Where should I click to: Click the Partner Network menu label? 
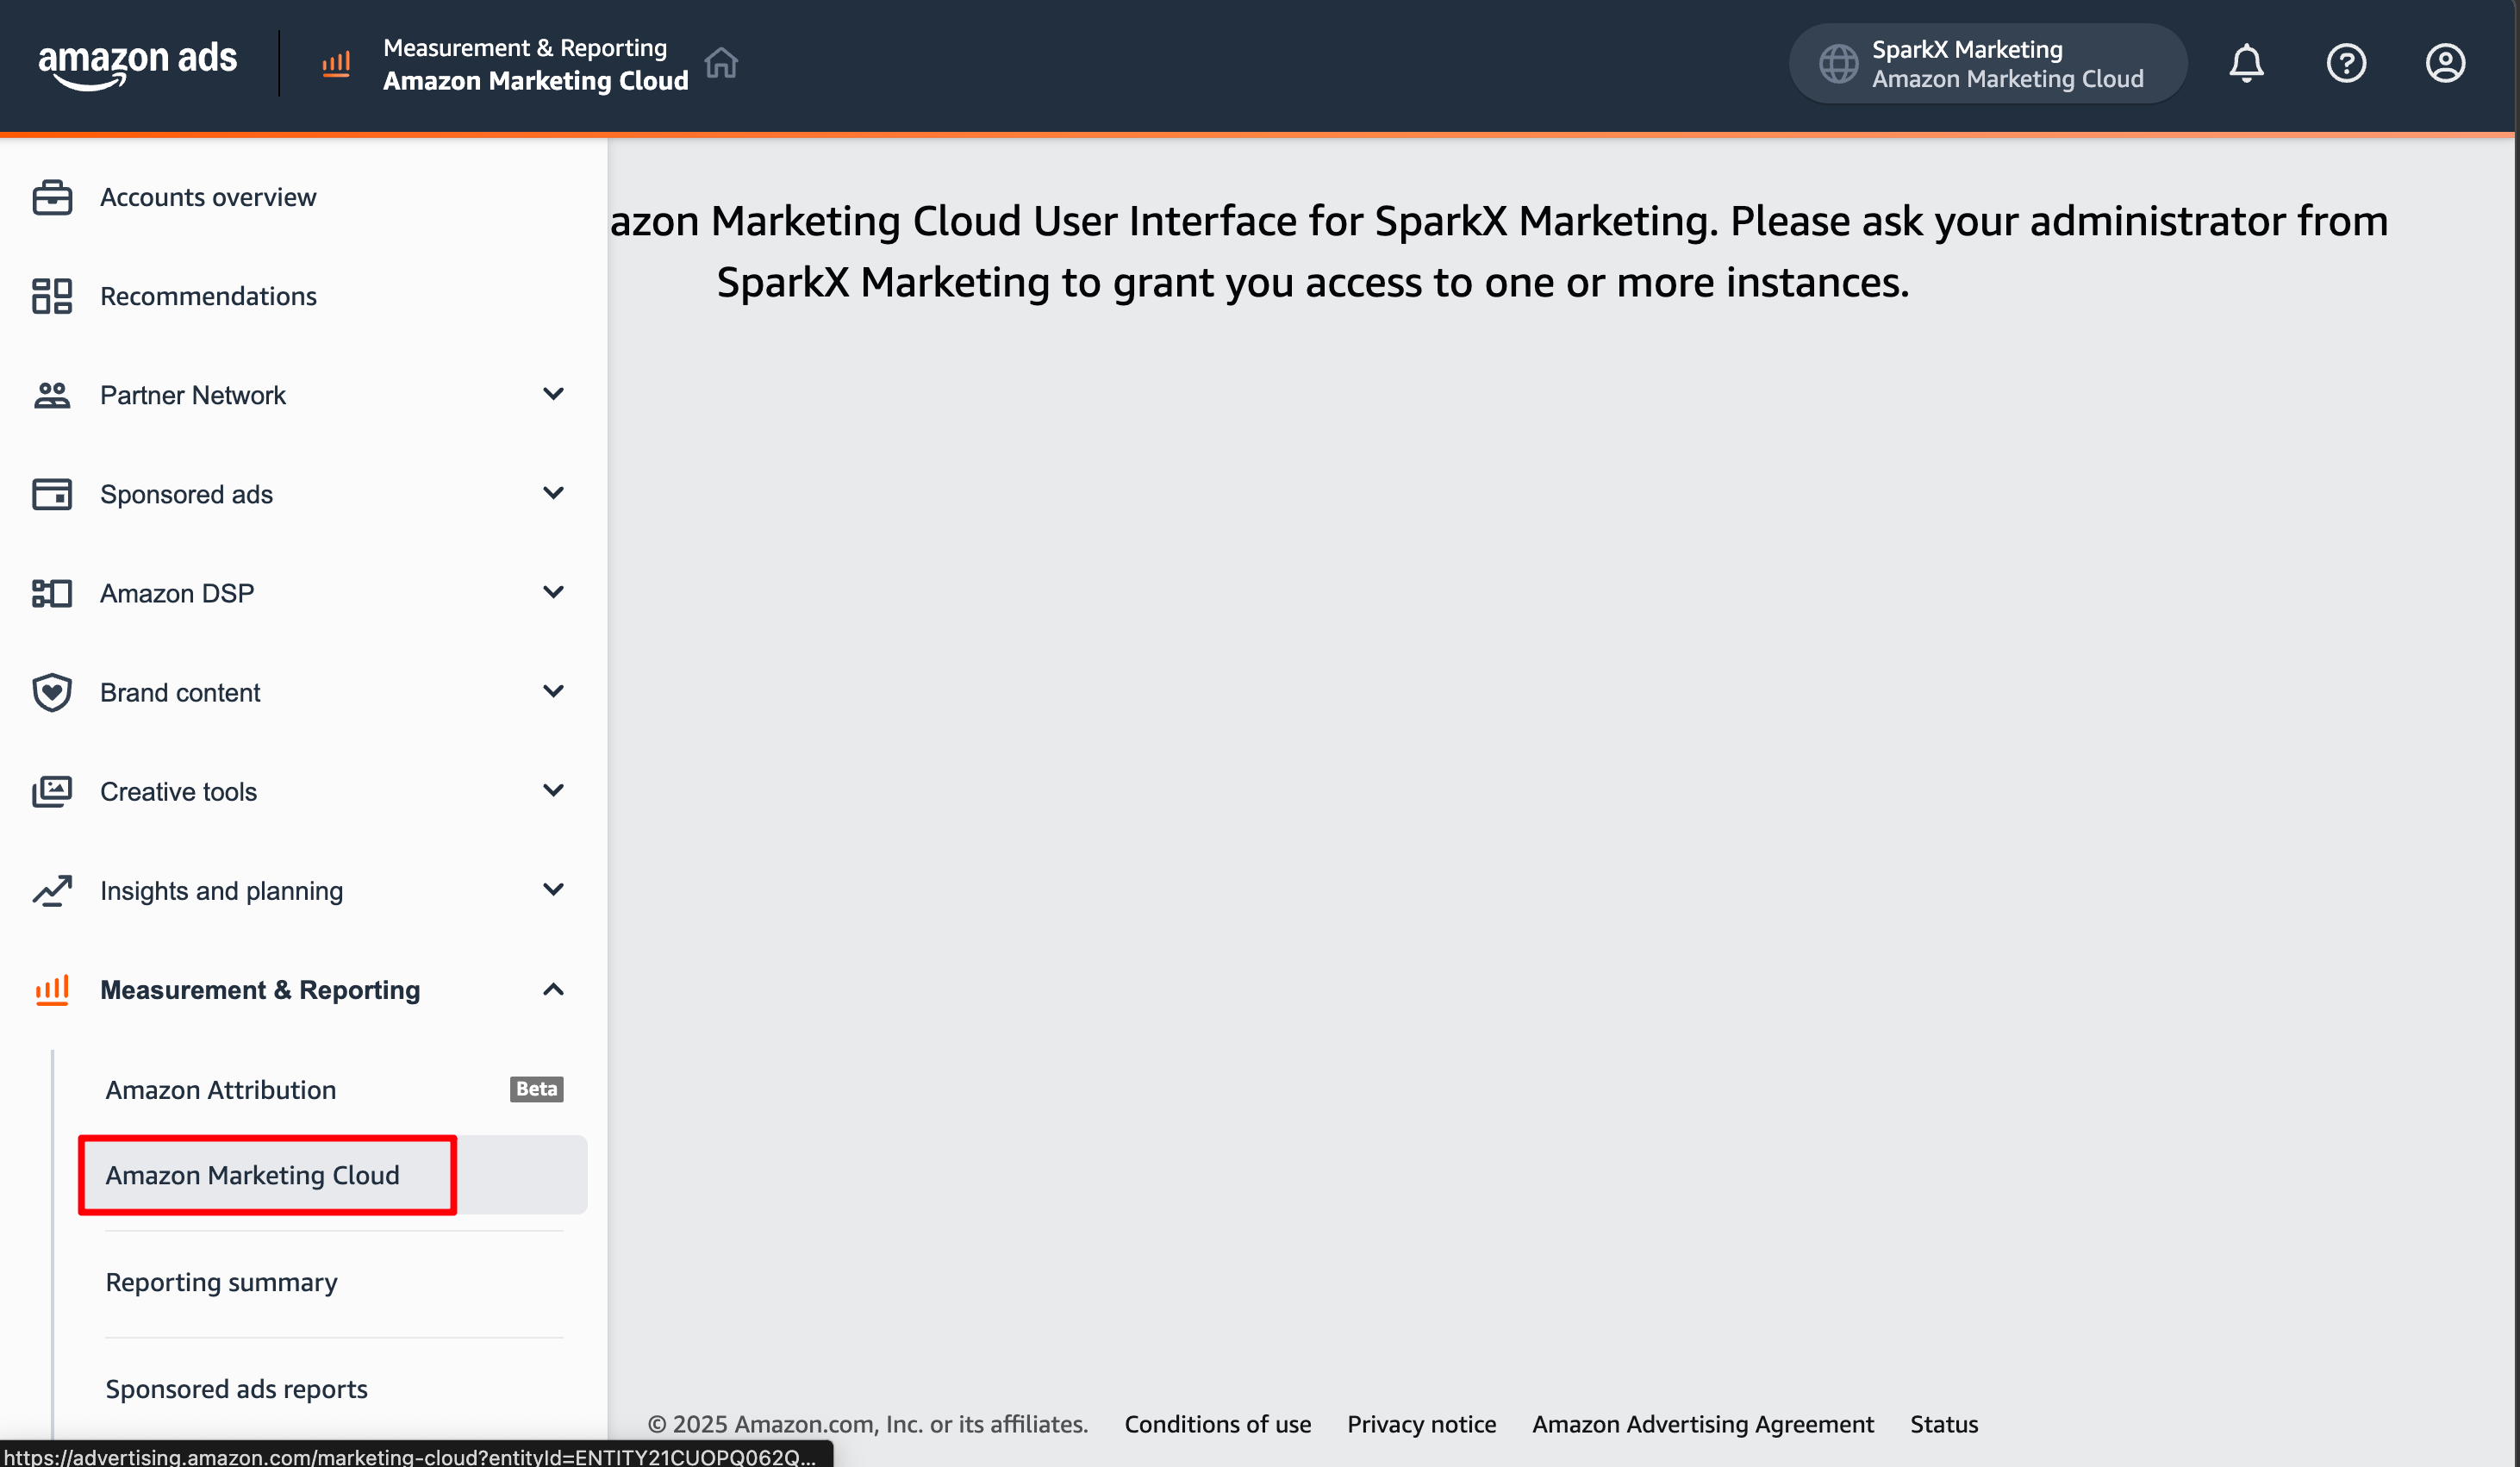click(193, 395)
